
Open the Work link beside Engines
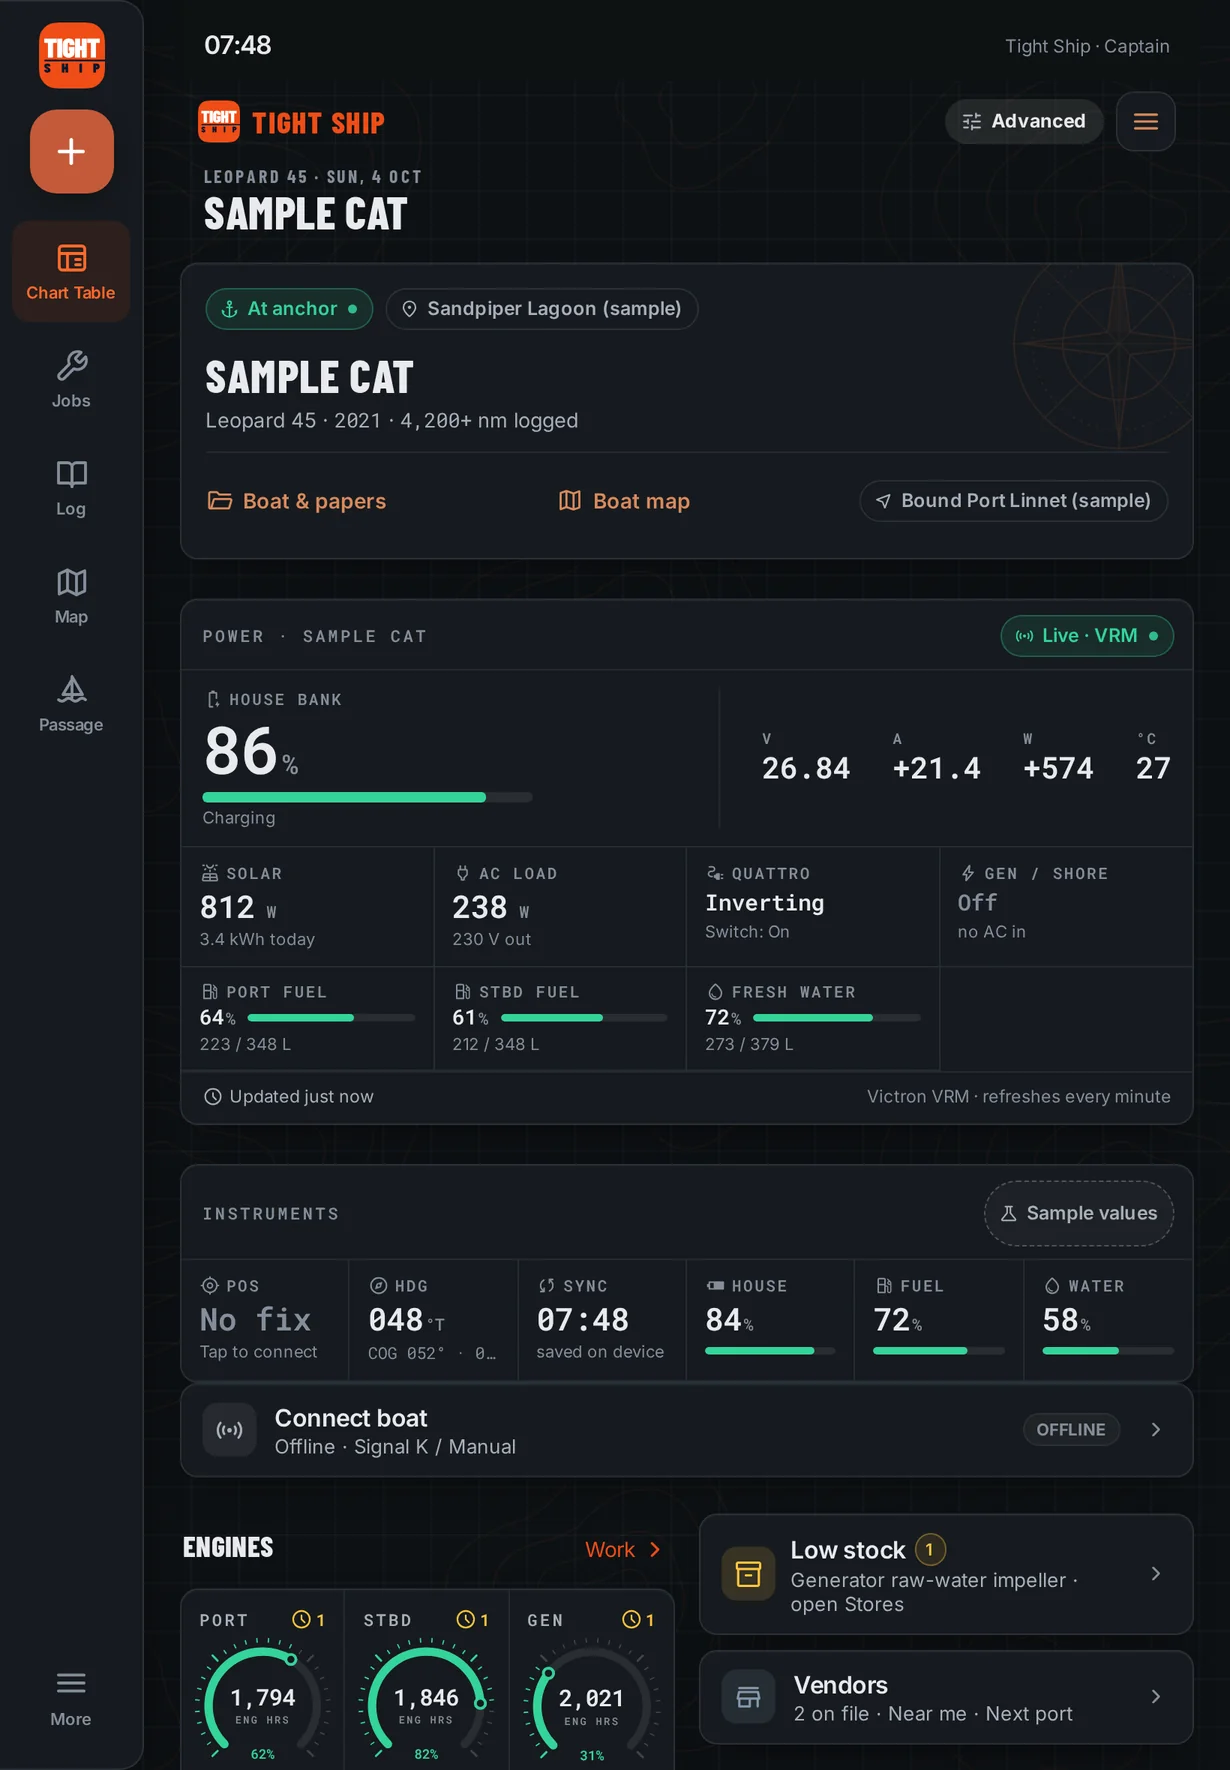tap(623, 1549)
